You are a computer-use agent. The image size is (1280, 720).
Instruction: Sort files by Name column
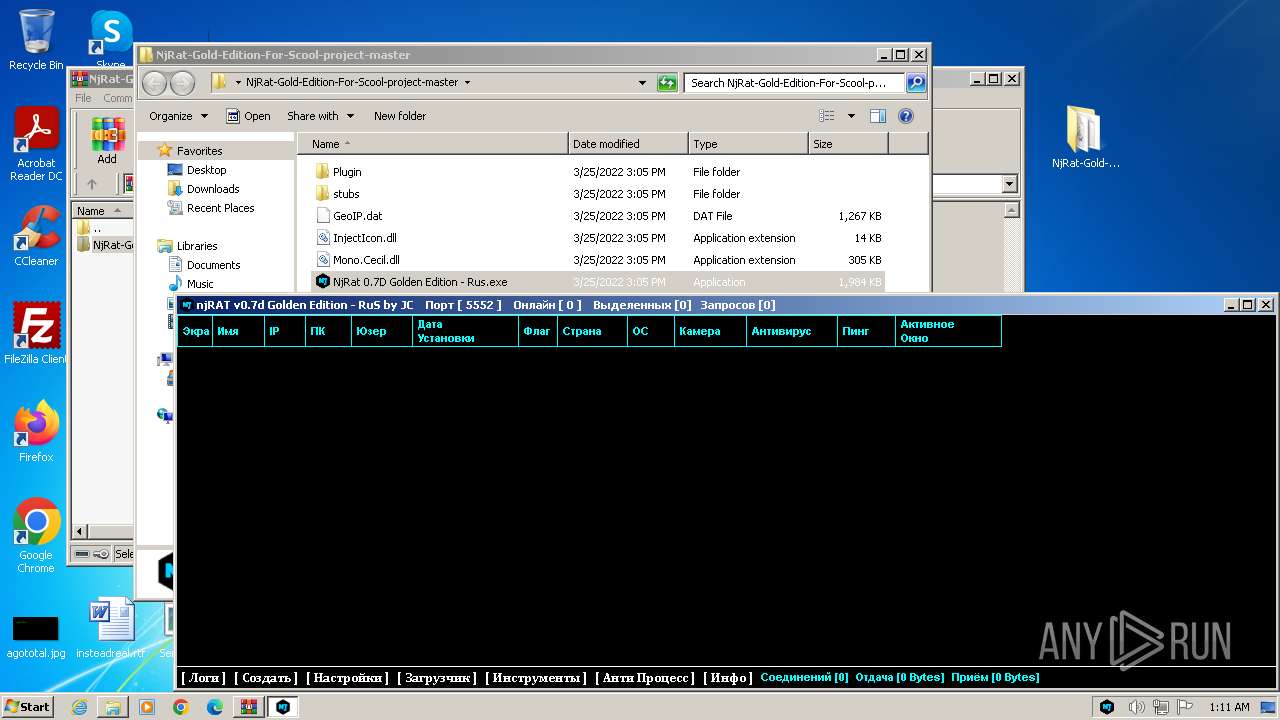click(x=432, y=144)
